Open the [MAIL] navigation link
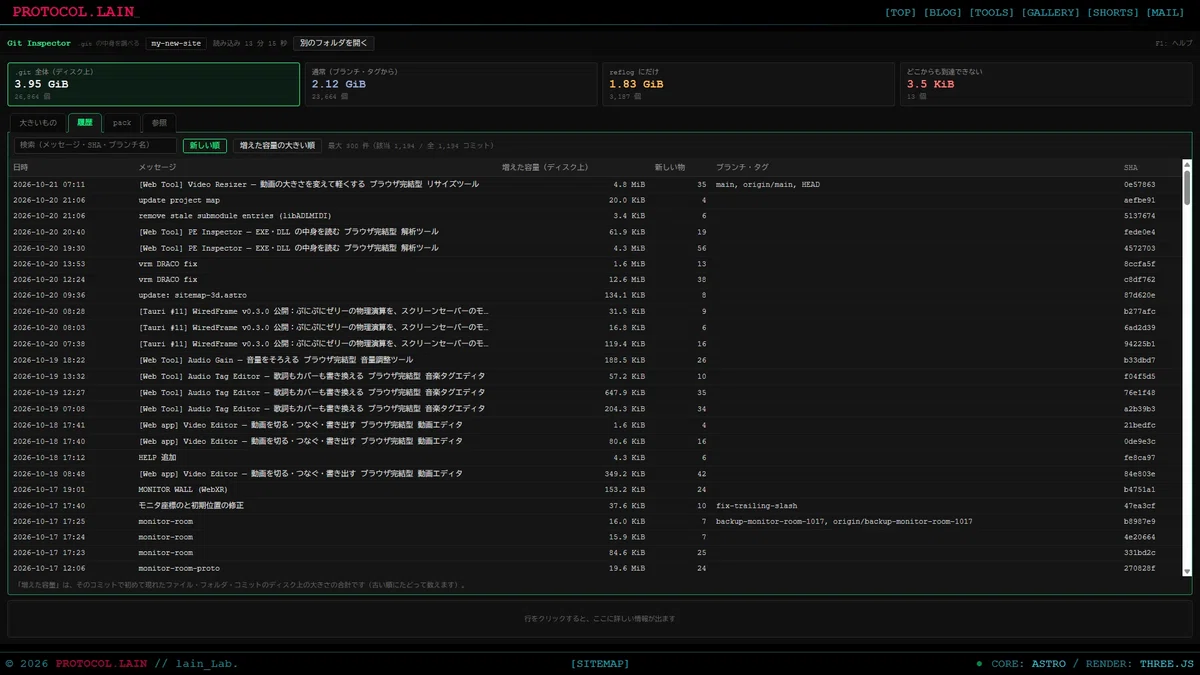This screenshot has width=1200, height=675. (1165, 13)
